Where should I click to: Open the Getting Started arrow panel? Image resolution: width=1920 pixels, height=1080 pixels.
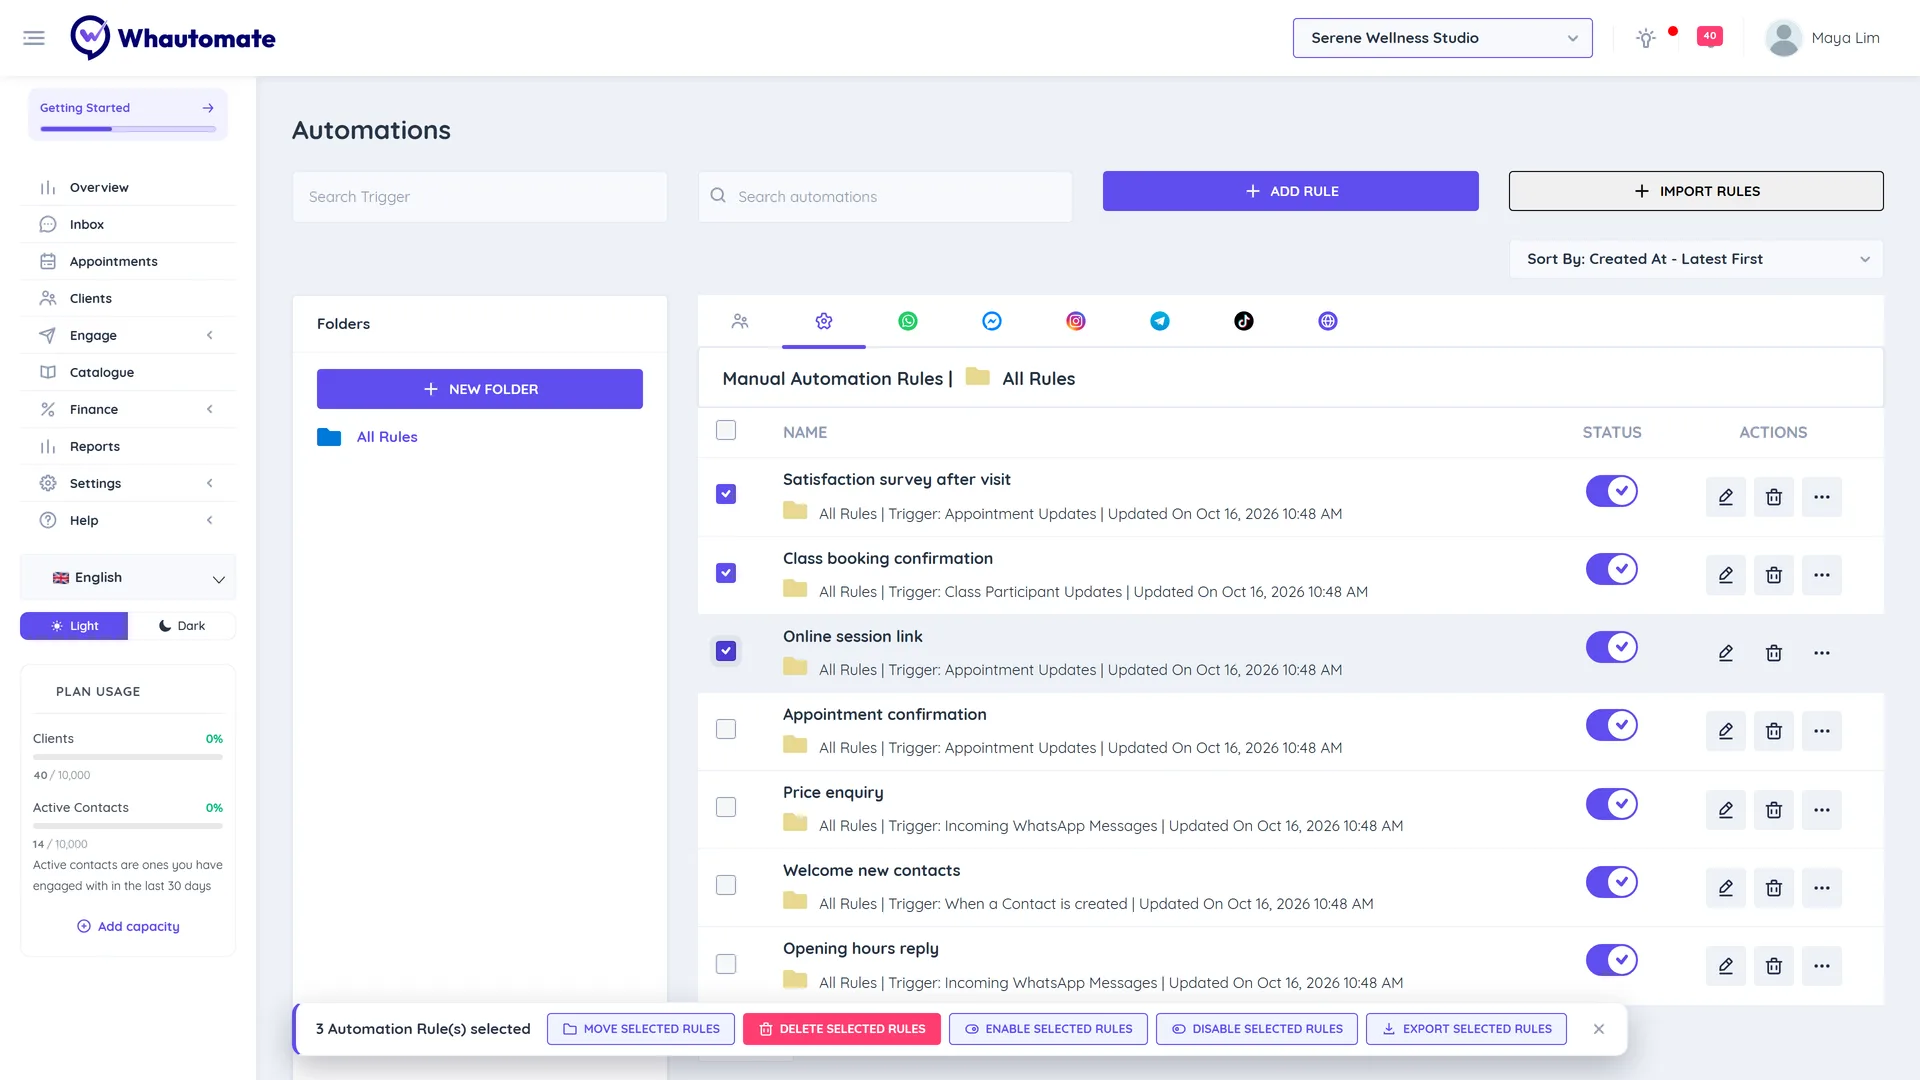[208, 108]
